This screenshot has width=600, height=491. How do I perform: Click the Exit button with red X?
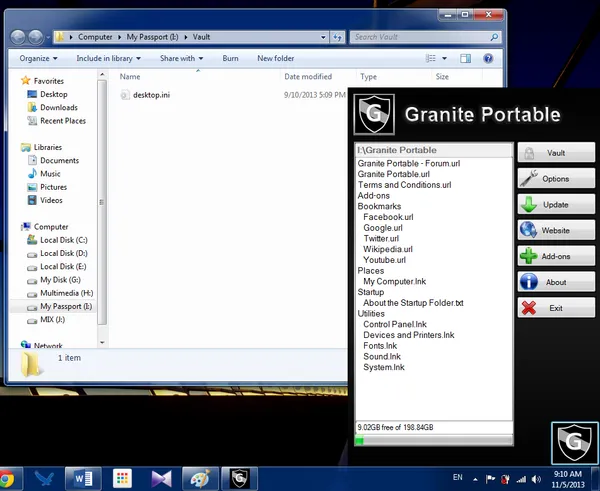coord(556,308)
